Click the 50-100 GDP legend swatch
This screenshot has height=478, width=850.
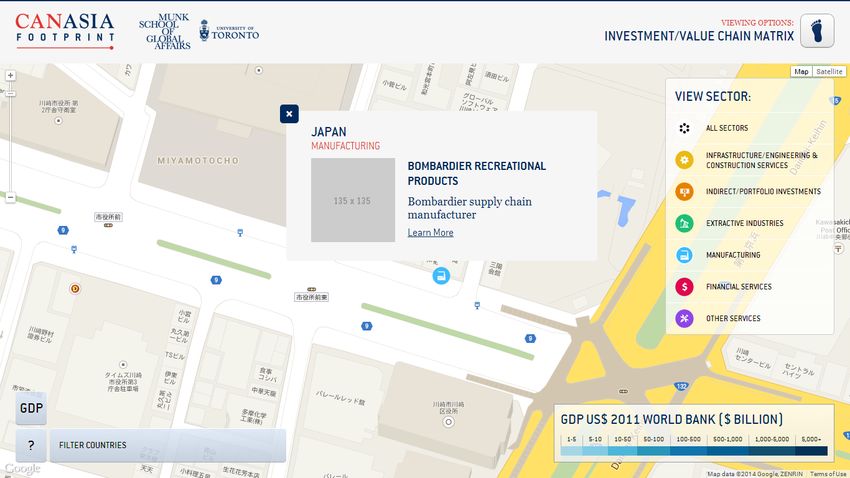tap(654, 451)
